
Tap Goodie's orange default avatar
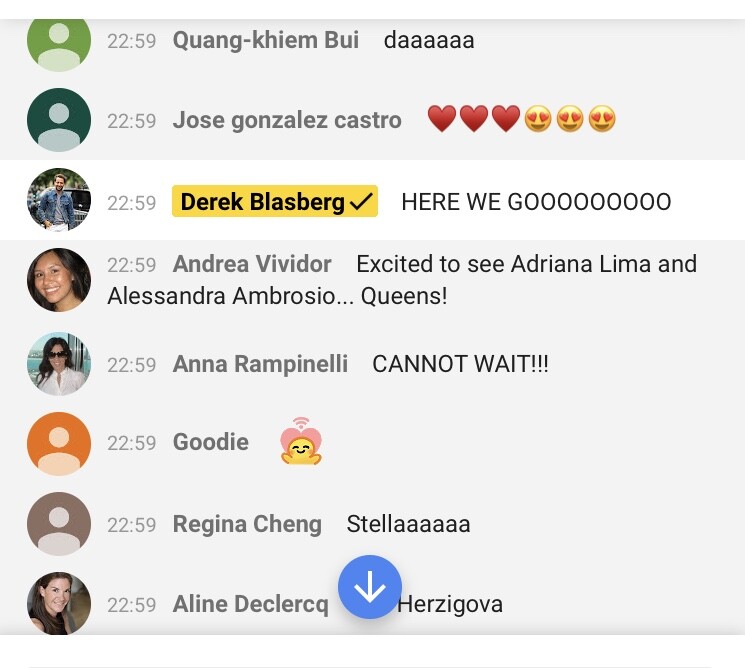coord(59,444)
